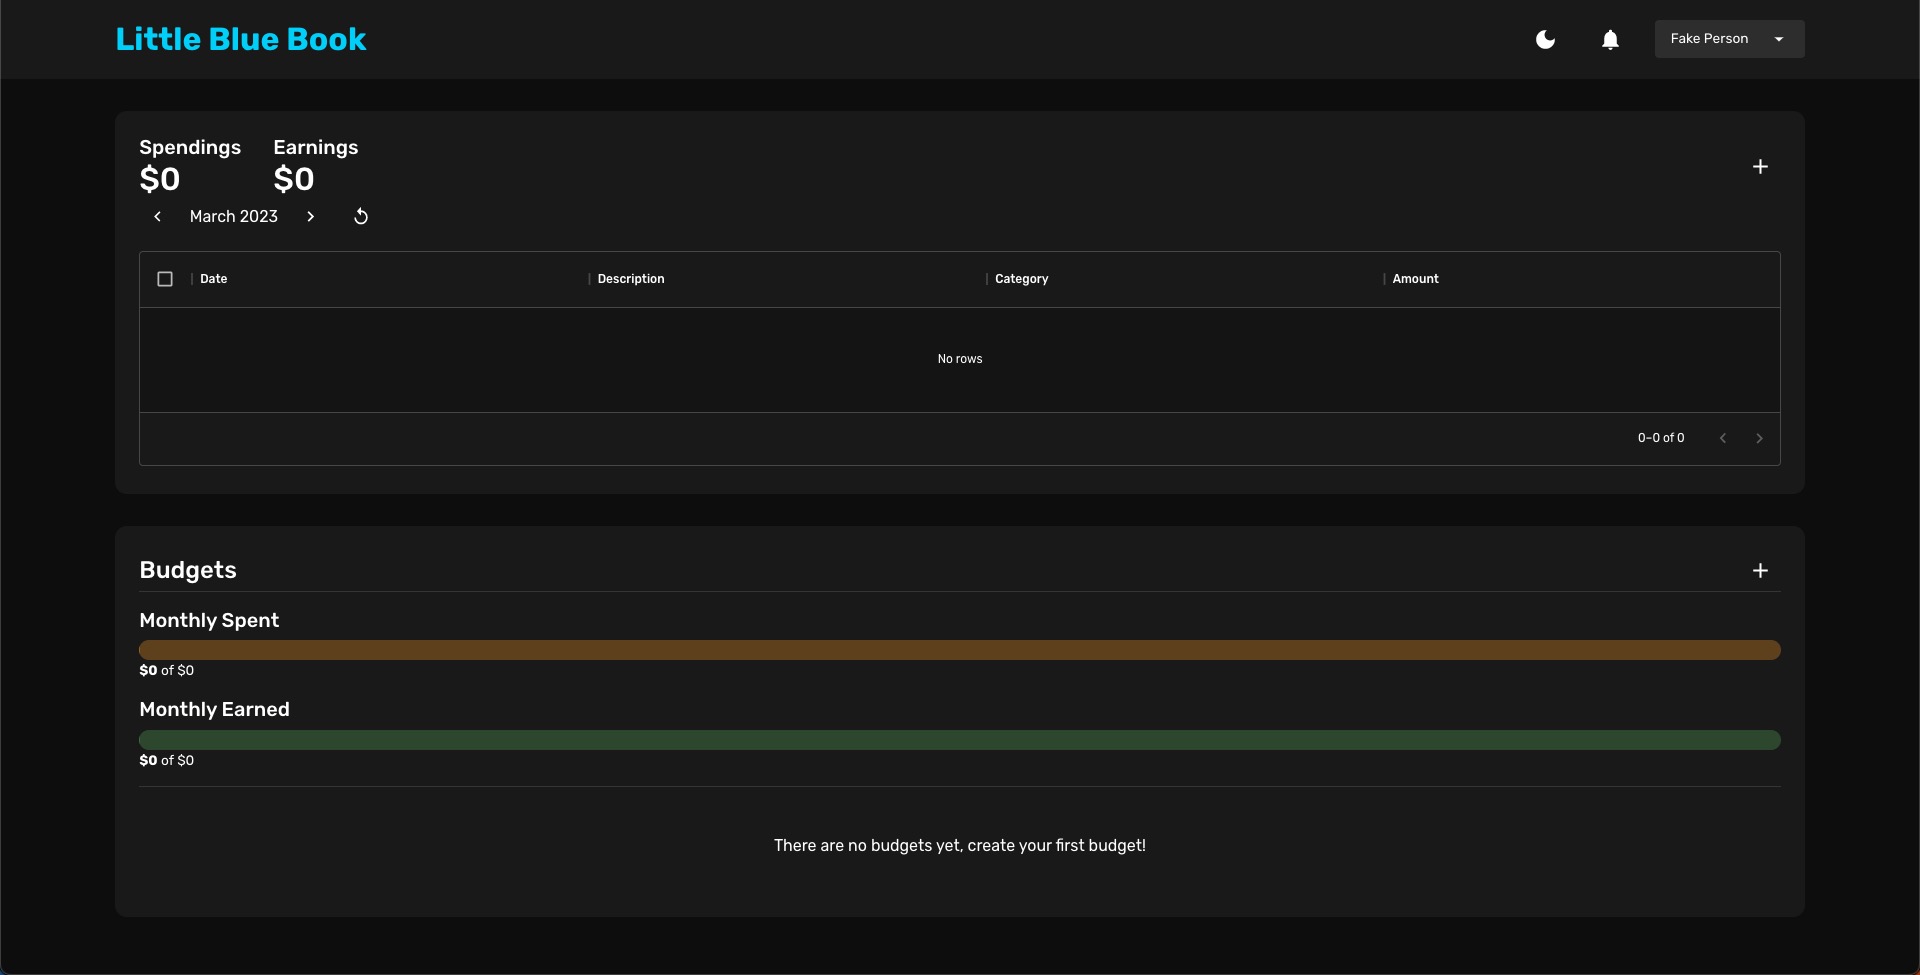This screenshot has height=975, width=1920.
Task: Create a budget using the plus icon
Action: pyautogui.click(x=1760, y=570)
